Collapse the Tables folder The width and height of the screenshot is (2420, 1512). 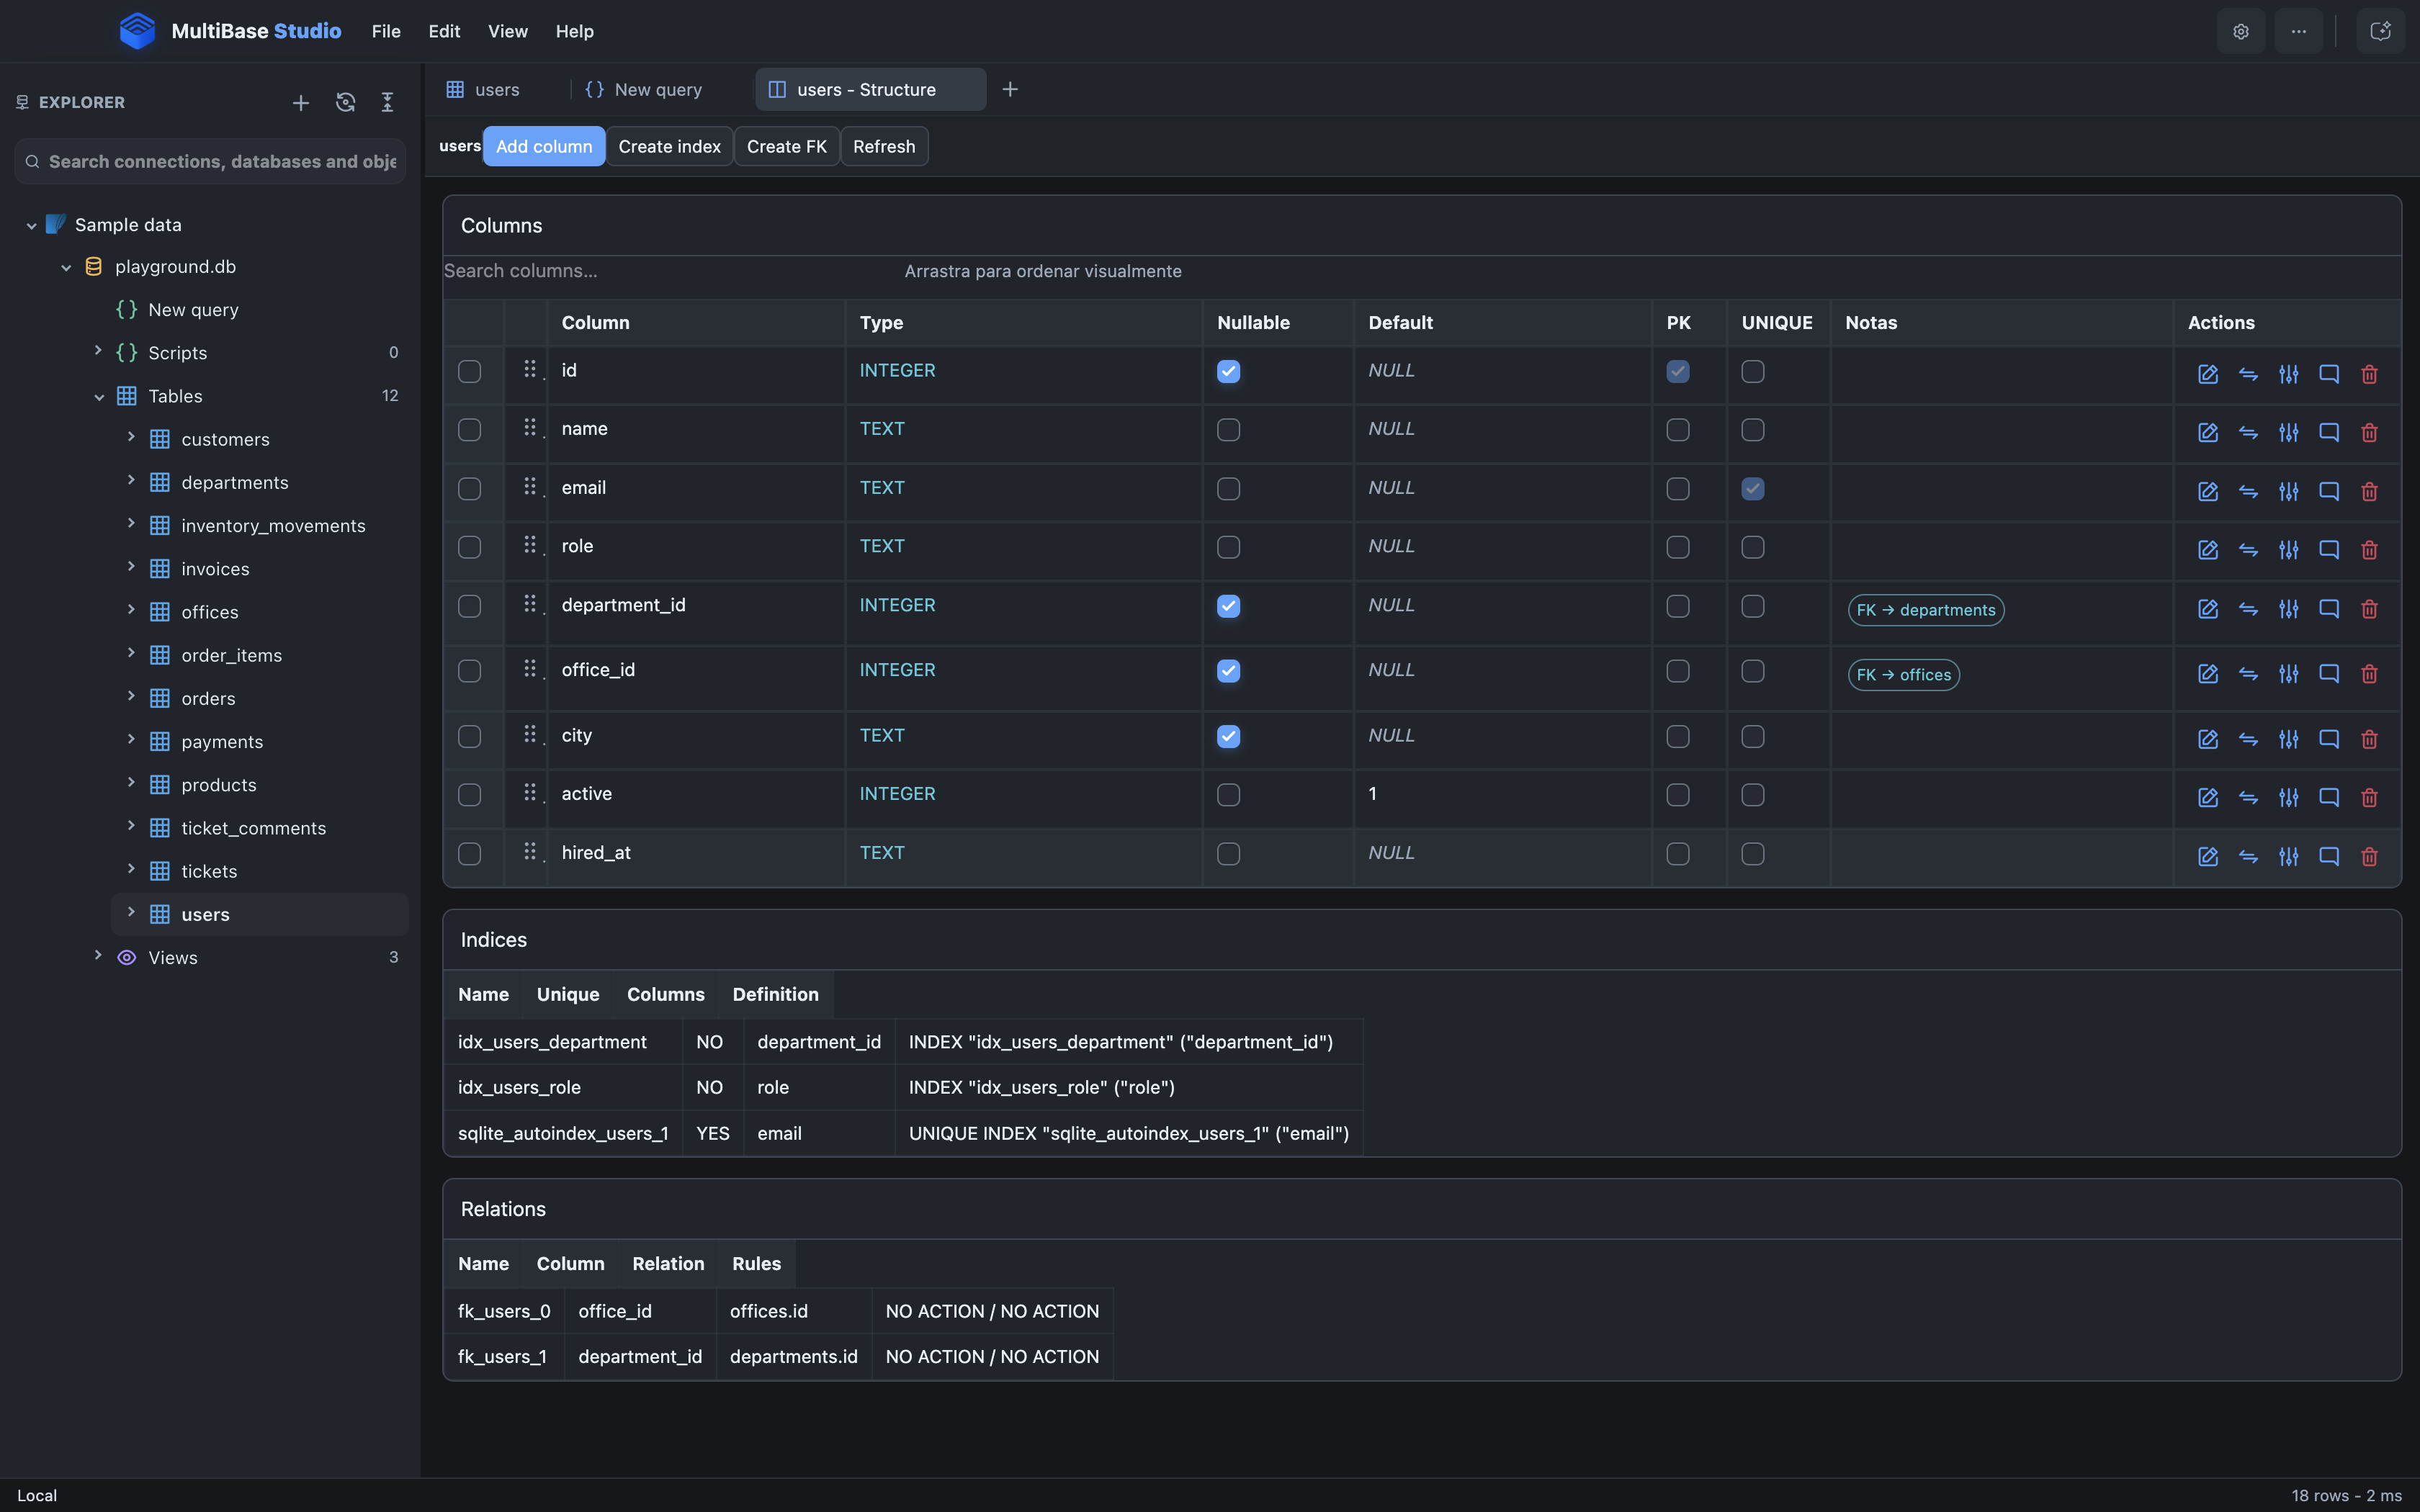pyautogui.click(x=99, y=396)
